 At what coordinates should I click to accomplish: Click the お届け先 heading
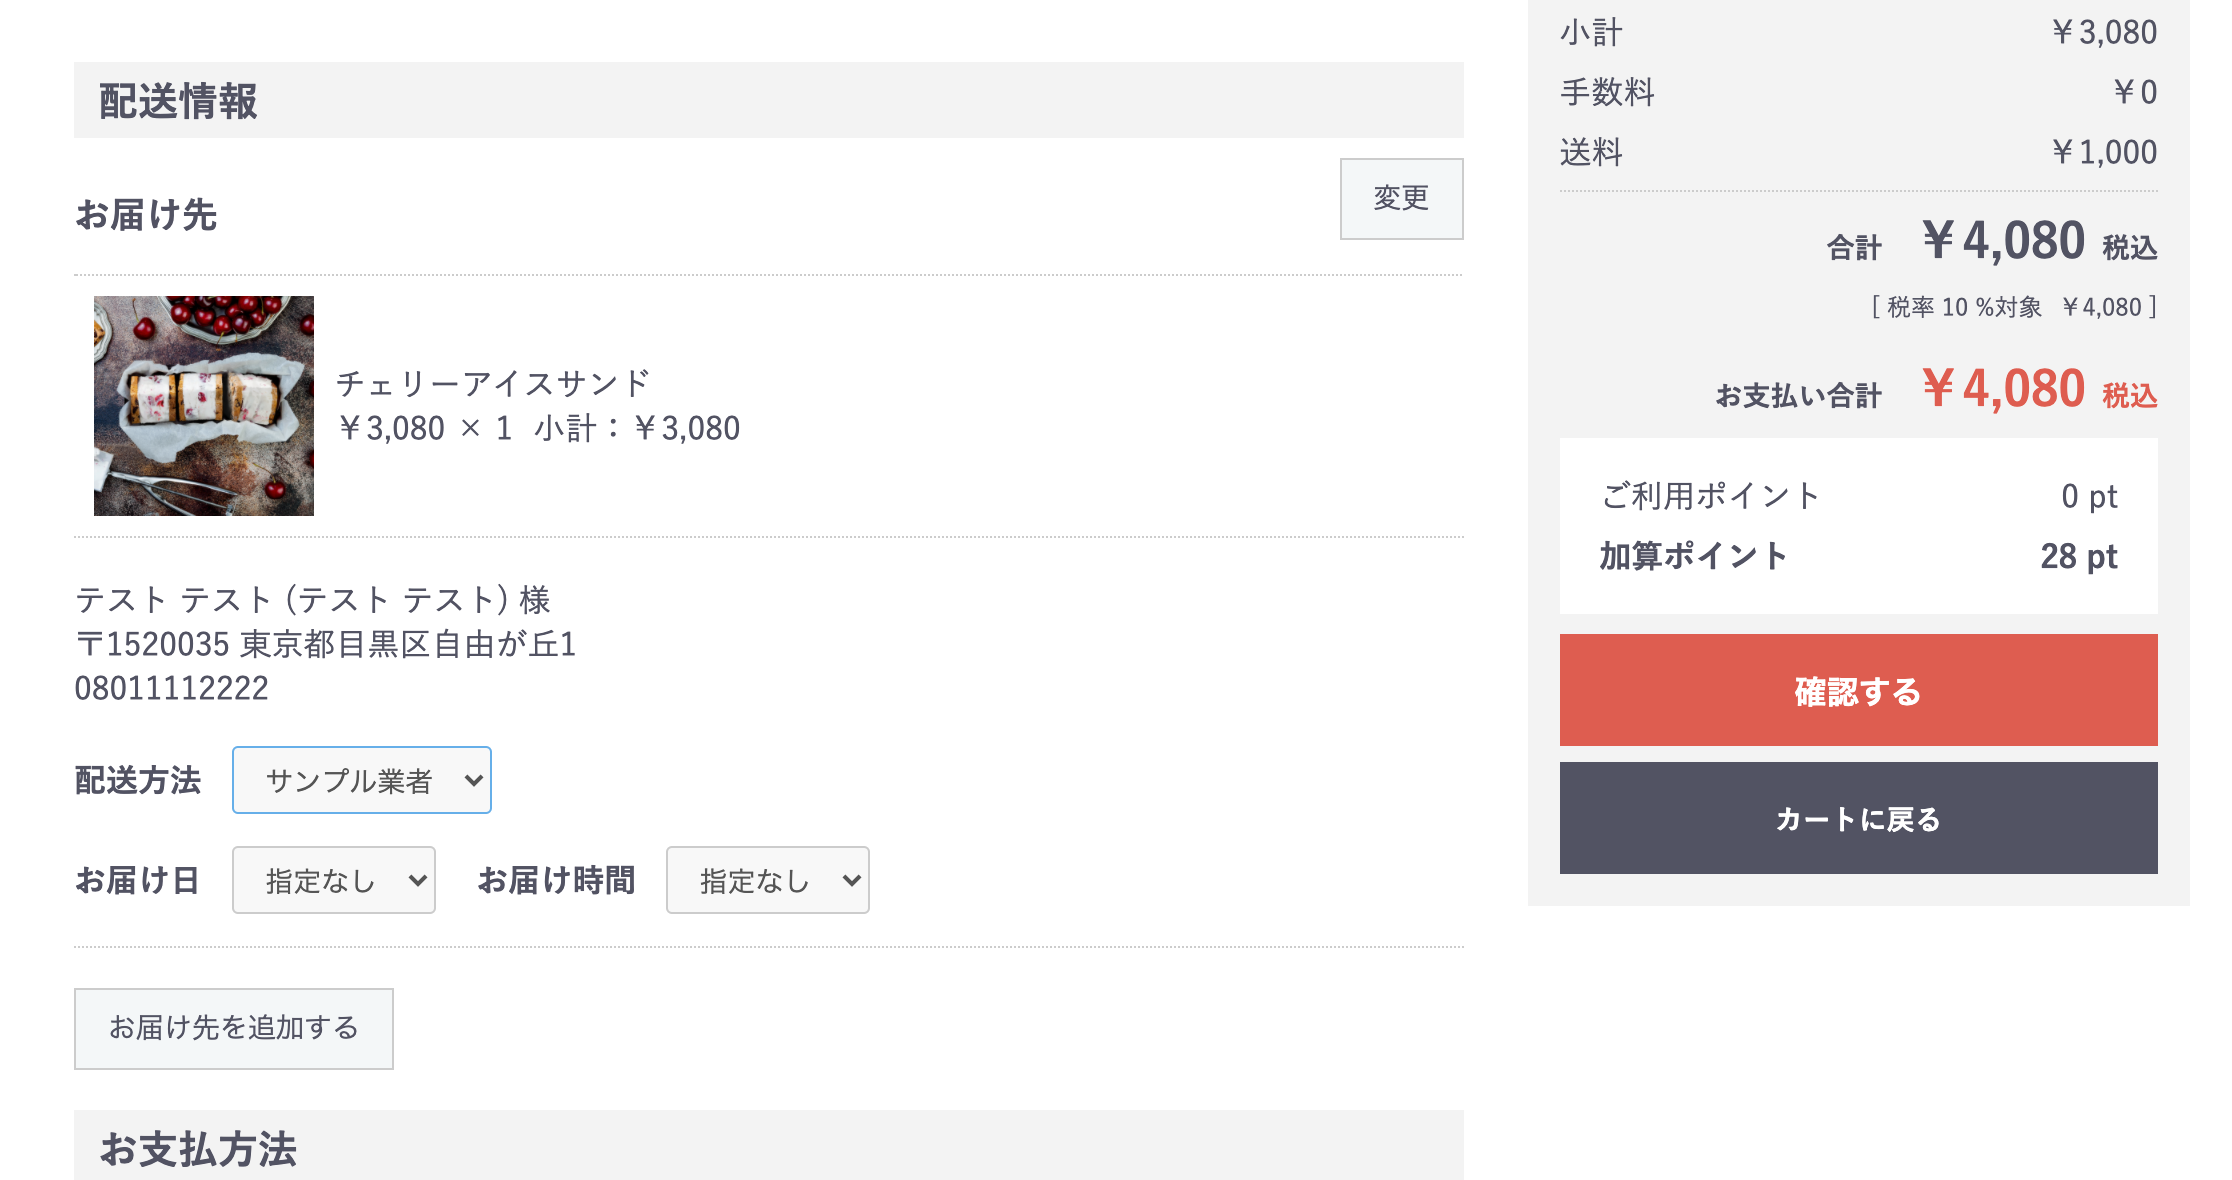click(x=146, y=215)
